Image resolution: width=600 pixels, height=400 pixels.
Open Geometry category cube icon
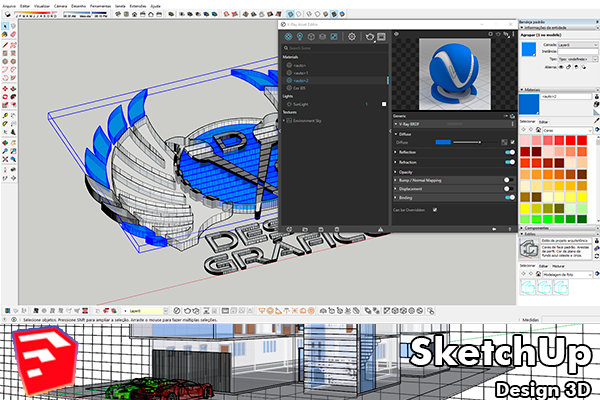[x=311, y=37]
